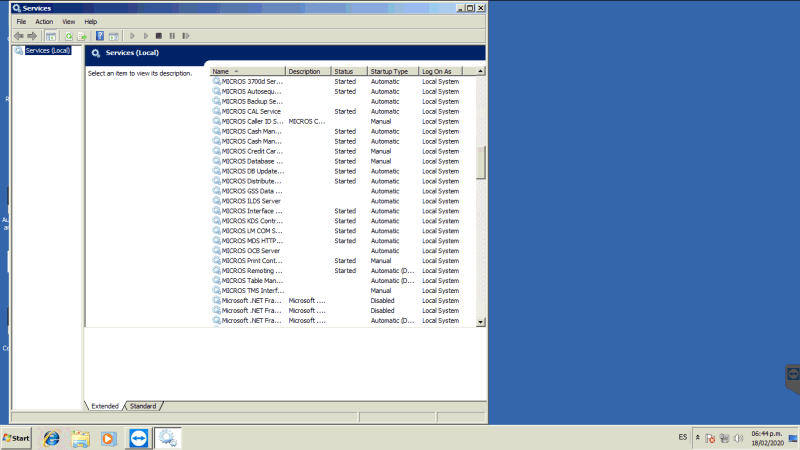800x450 pixels.
Task: Click the ES language indicator
Action: pyautogui.click(x=683, y=437)
